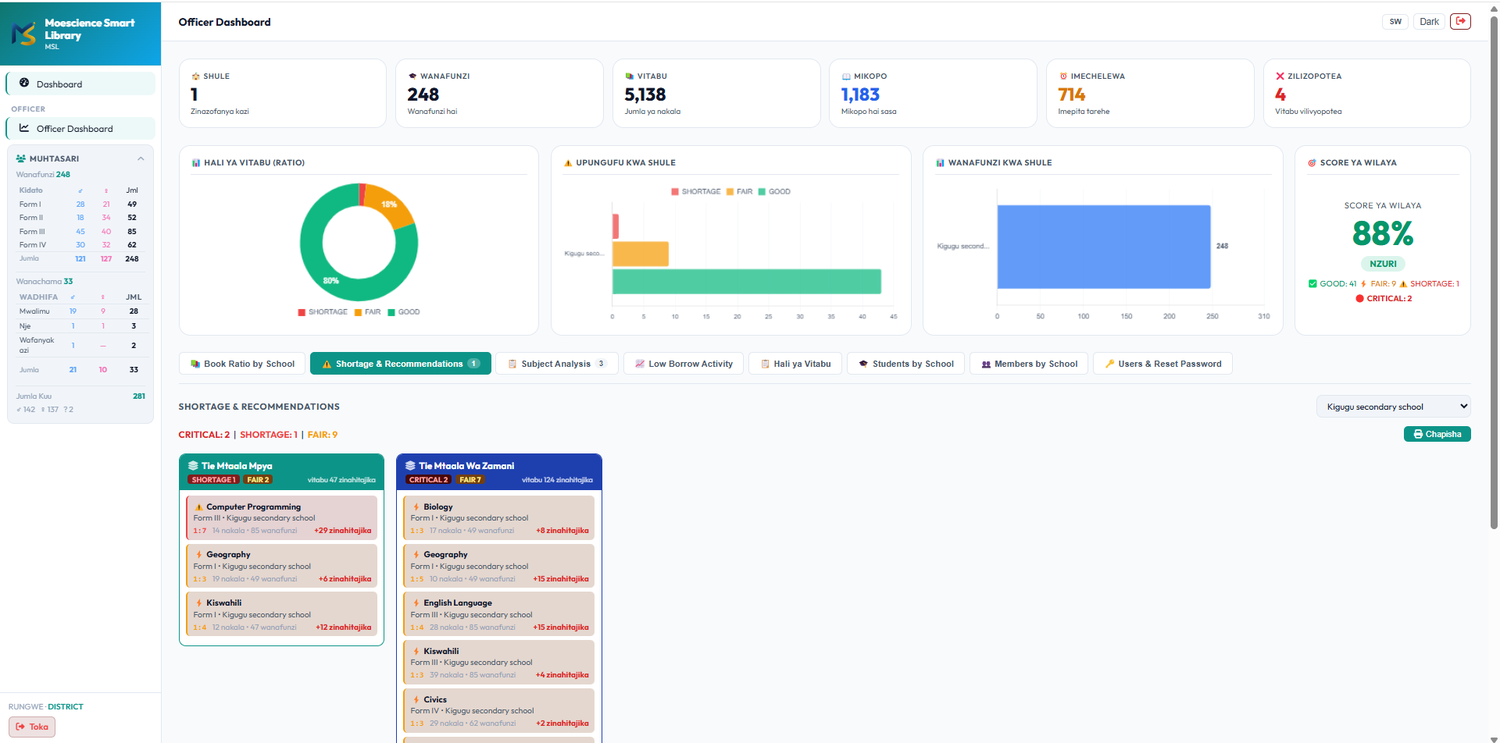Viewport: 1500px width, 743px height.
Task: Select the Users & Reset Password tab
Action: (1163, 364)
